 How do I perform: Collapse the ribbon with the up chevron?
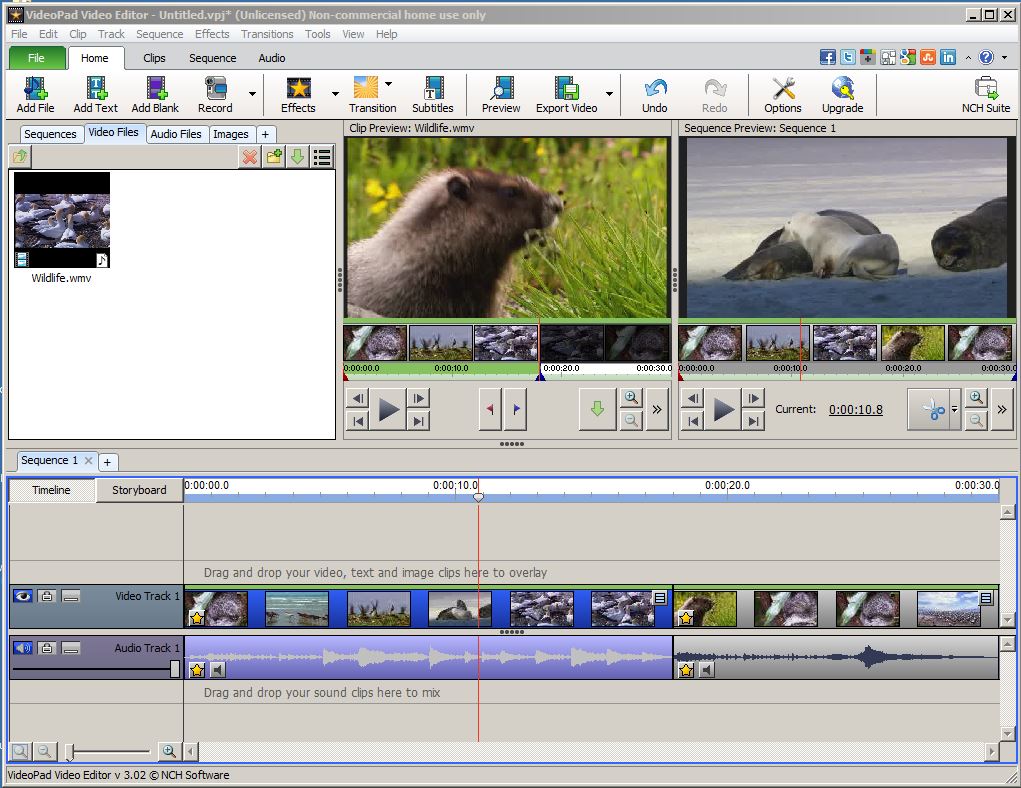coord(968,58)
